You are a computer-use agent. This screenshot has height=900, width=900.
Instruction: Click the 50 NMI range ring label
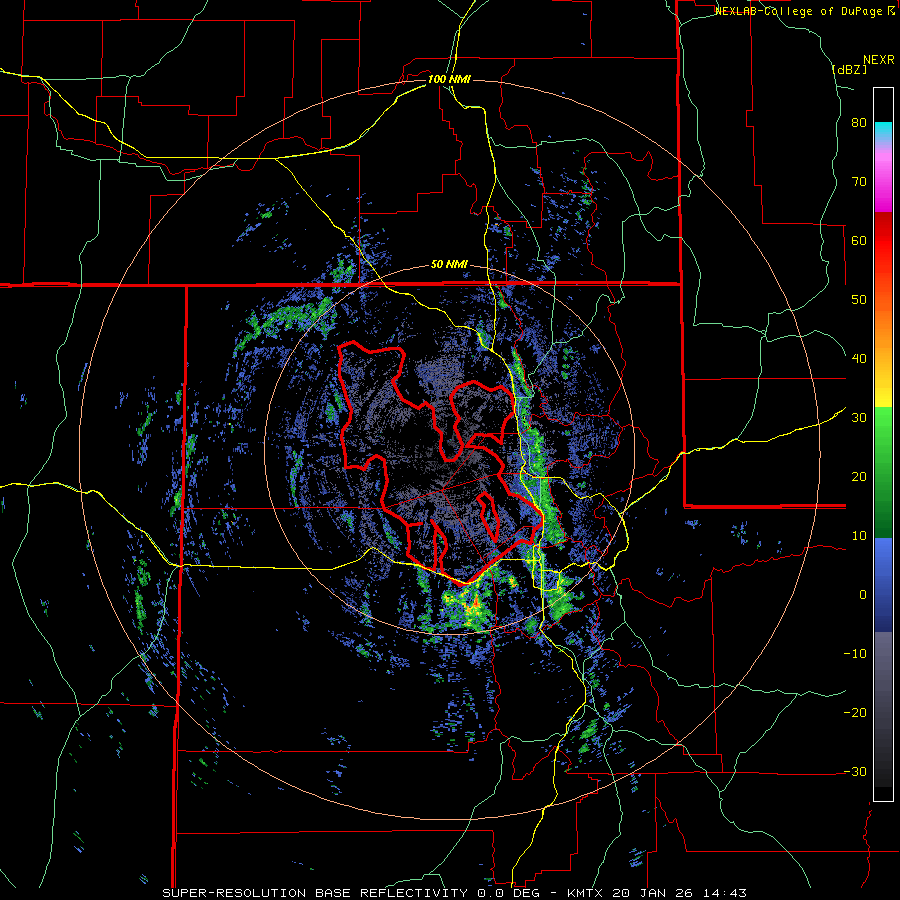click(449, 265)
